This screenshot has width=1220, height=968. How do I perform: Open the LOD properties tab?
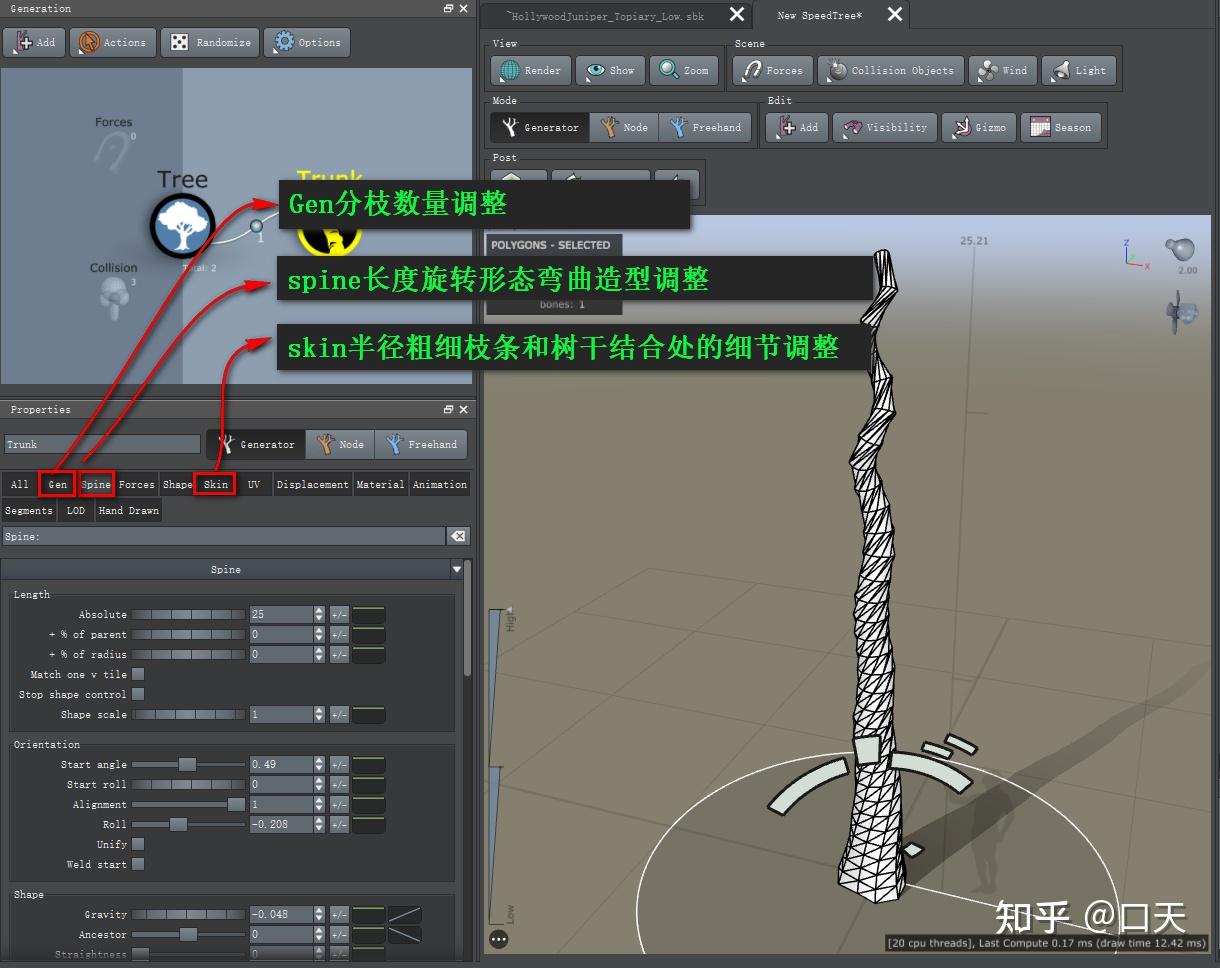pos(76,510)
